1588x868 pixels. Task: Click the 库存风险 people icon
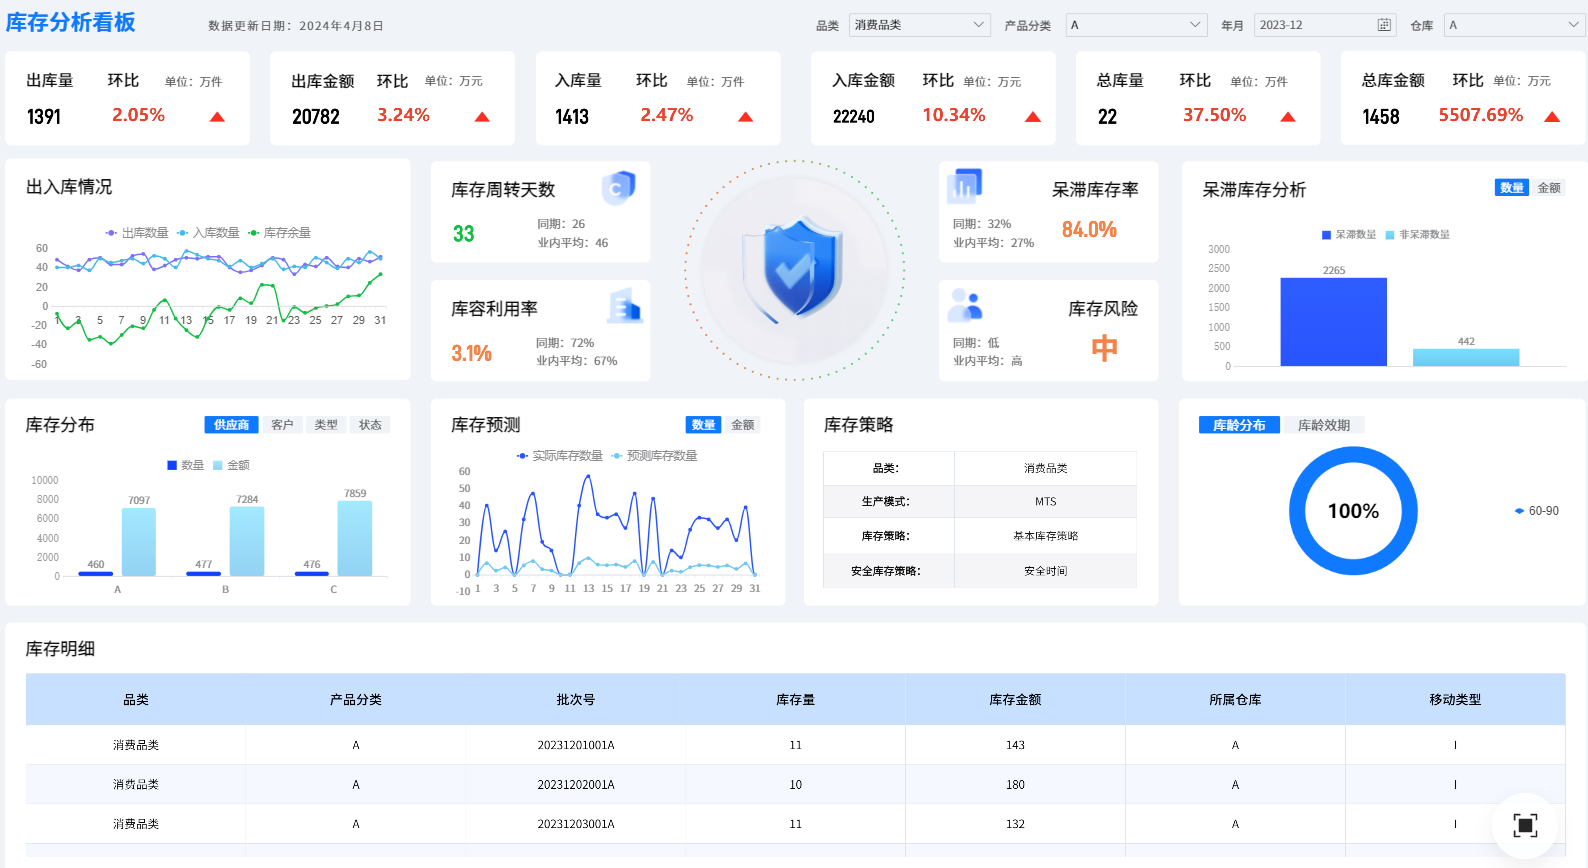point(965,305)
